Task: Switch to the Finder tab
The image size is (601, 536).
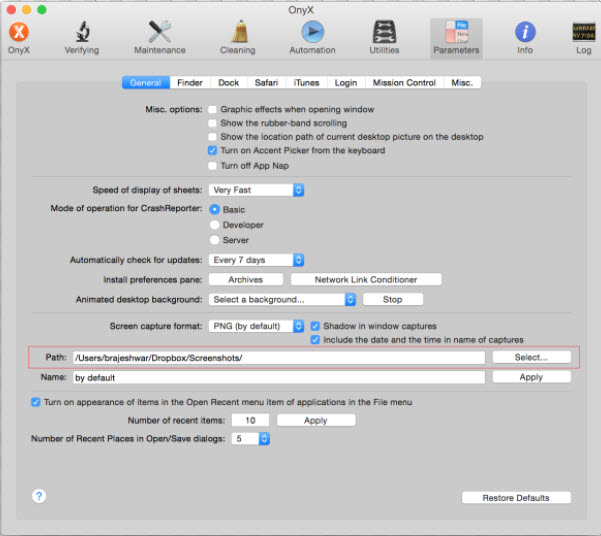Action: click(x=190, y=82)
